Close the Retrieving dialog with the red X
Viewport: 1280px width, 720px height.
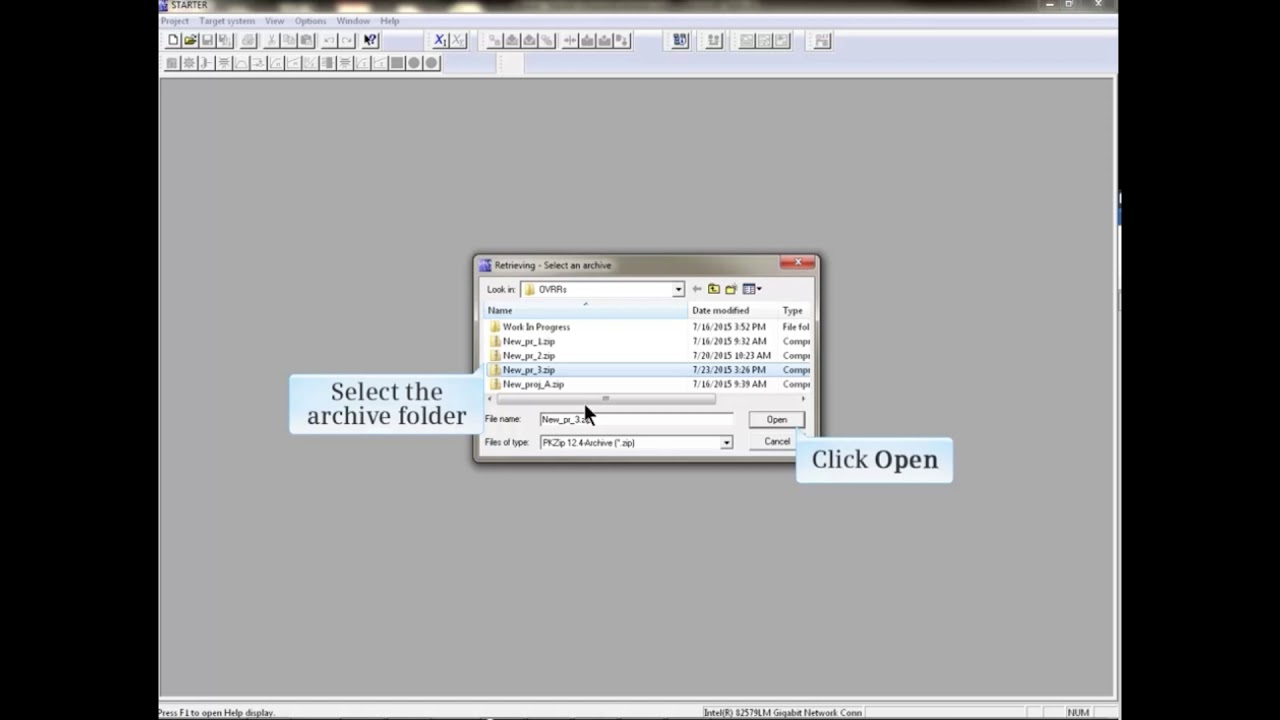[x=798, y=263]
